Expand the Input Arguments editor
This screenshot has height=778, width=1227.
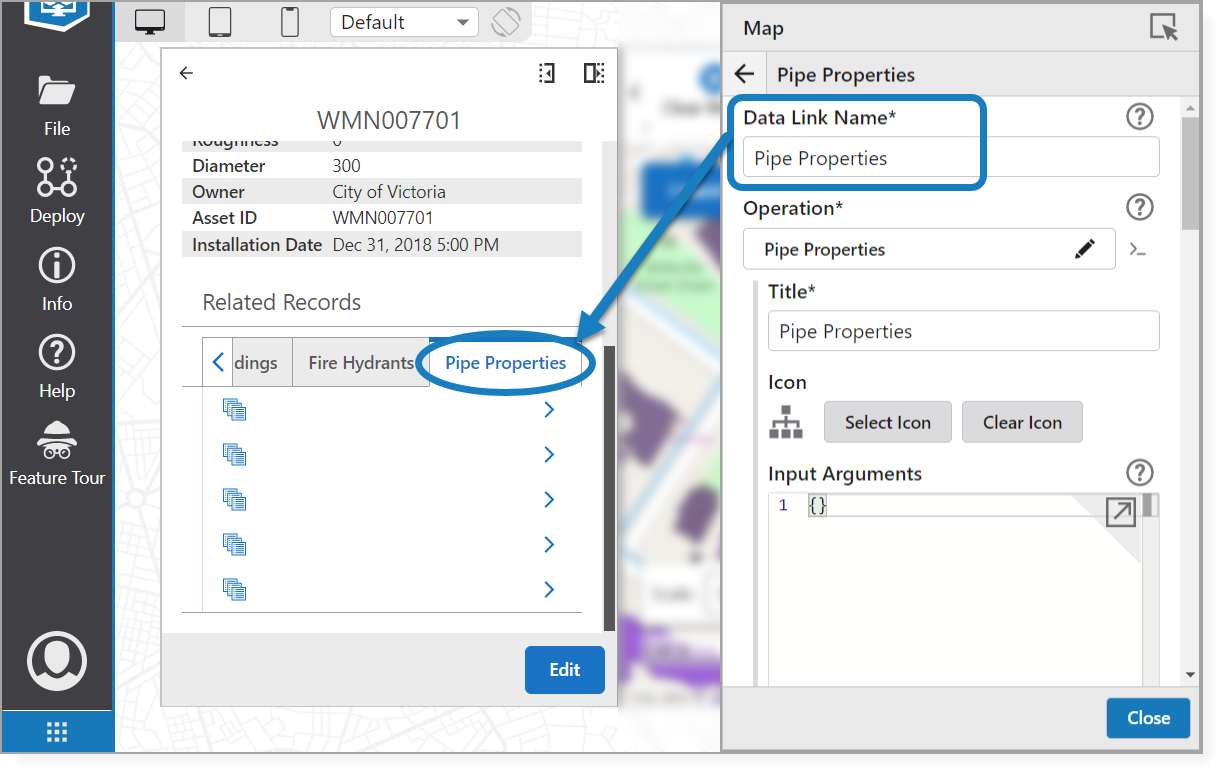pyautogui.click(x=1120, y=513)
